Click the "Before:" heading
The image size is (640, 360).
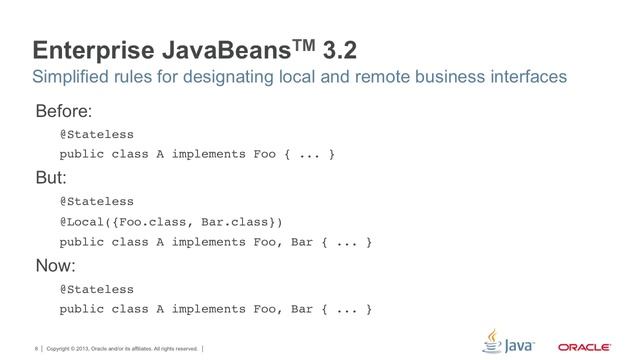click(64, 111)
